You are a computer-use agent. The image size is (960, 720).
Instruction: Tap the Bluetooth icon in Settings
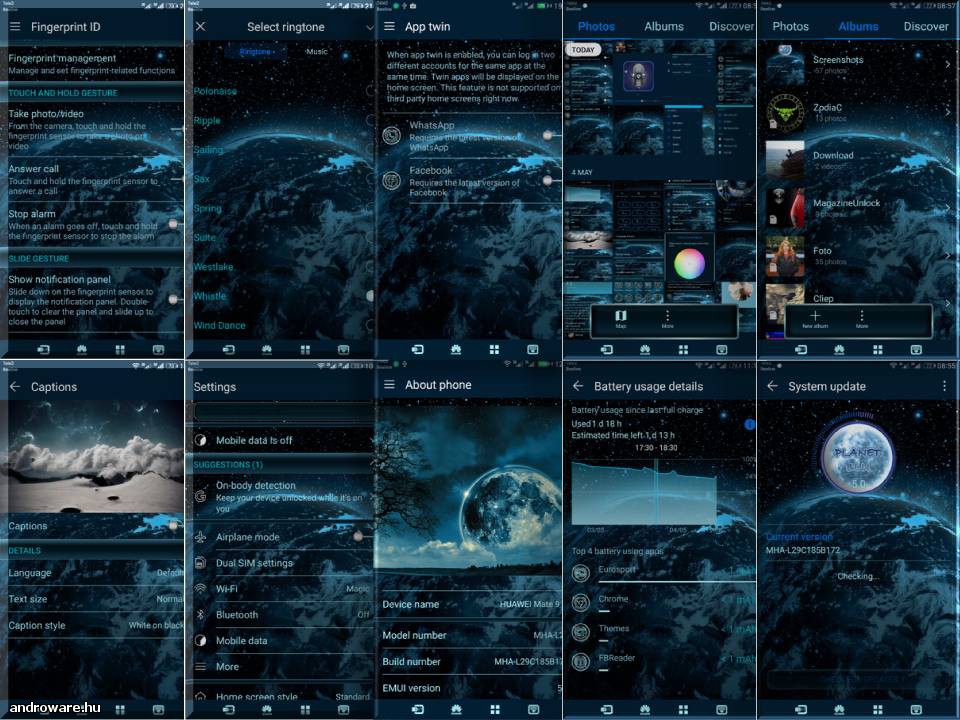click(x=201, y=614)
